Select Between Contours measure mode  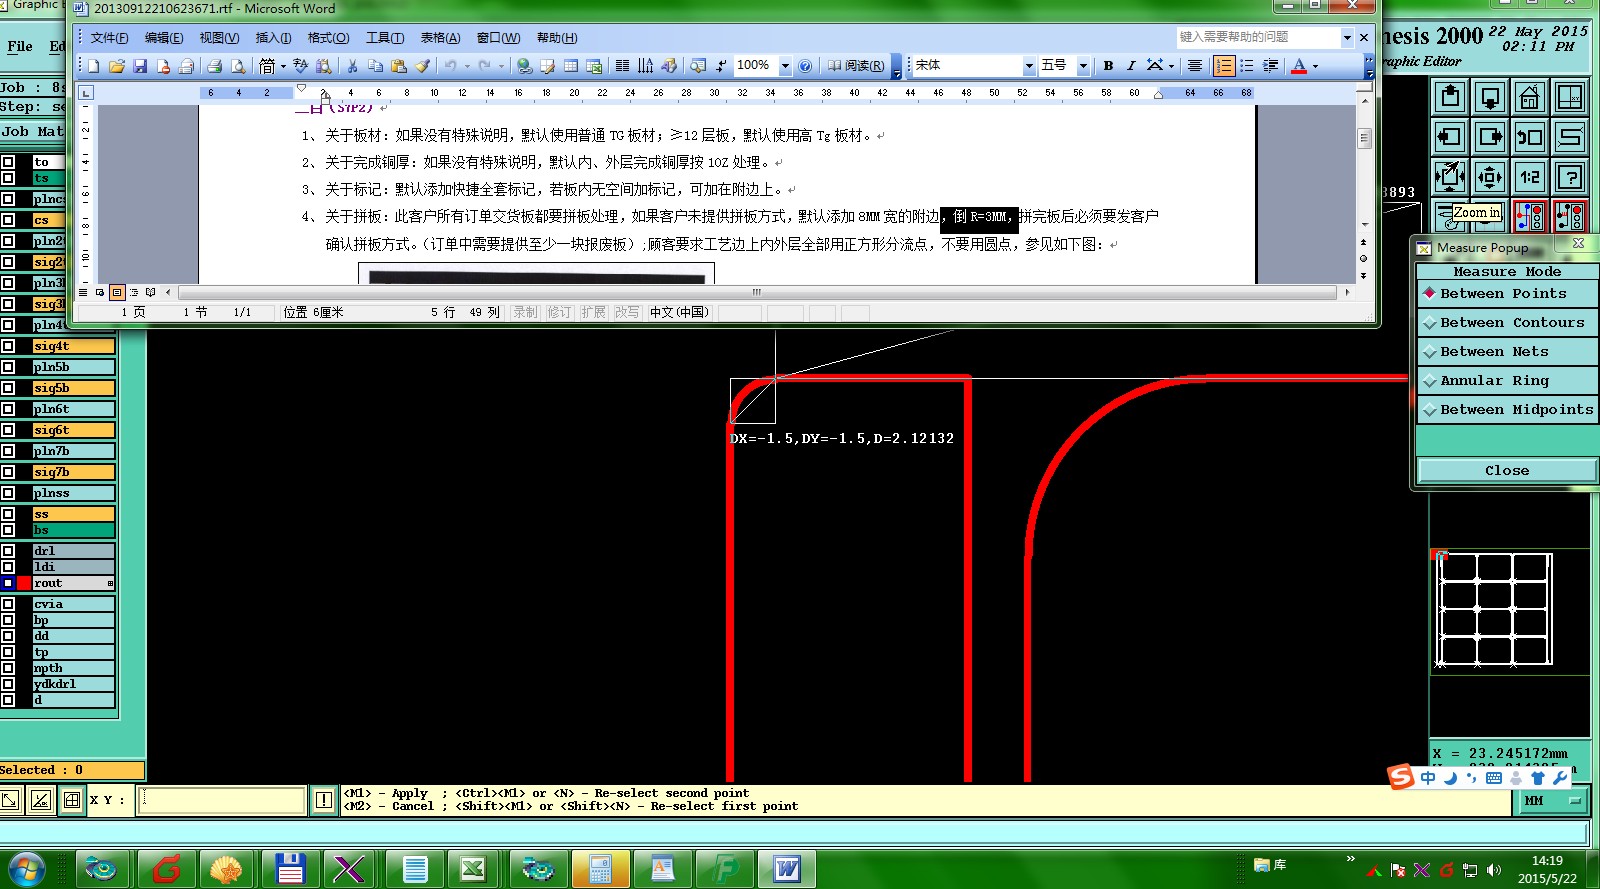click(x=1508, y=323)
